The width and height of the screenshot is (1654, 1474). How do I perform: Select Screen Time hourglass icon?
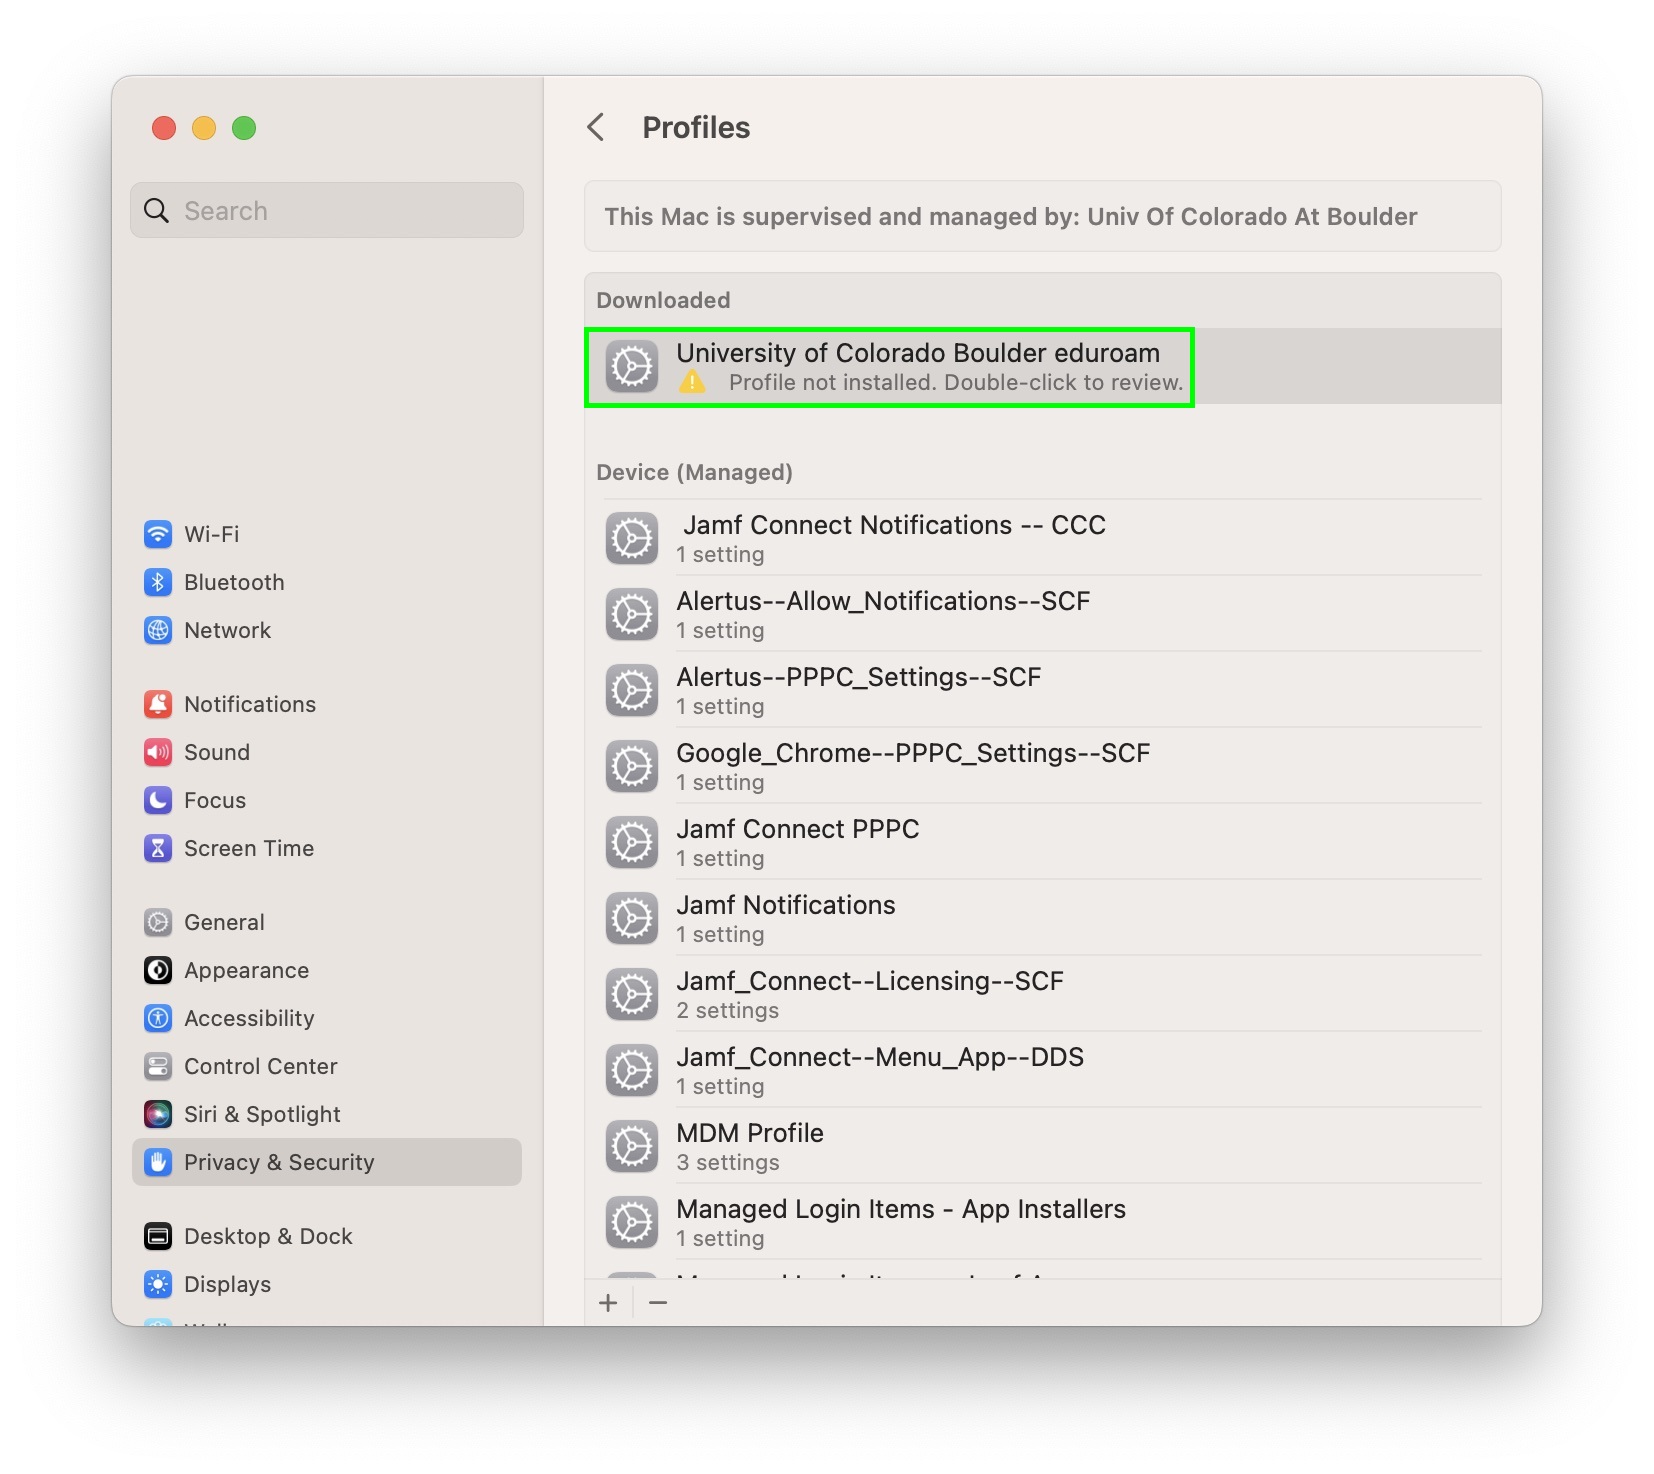158,848
